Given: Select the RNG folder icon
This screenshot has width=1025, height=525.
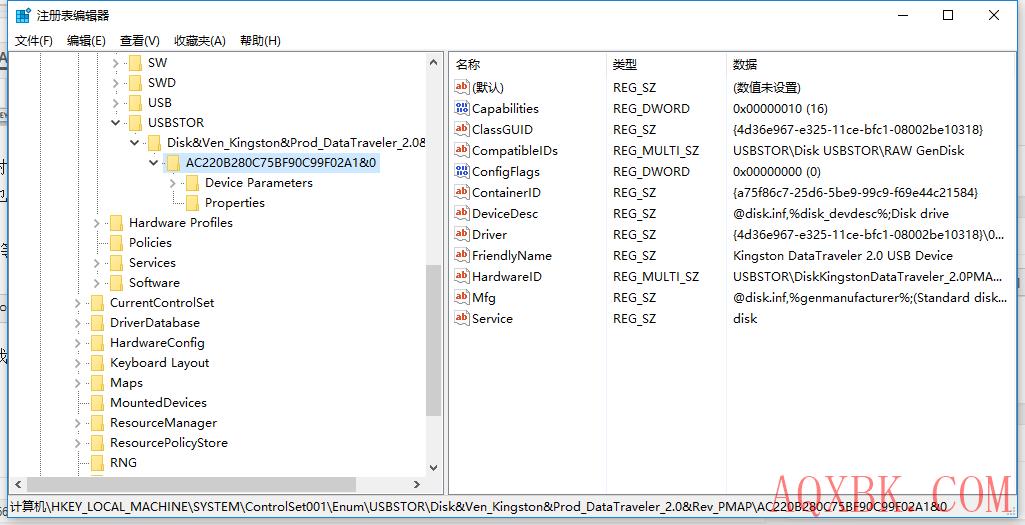Looking at the screenshot, I should pos(97,463).
